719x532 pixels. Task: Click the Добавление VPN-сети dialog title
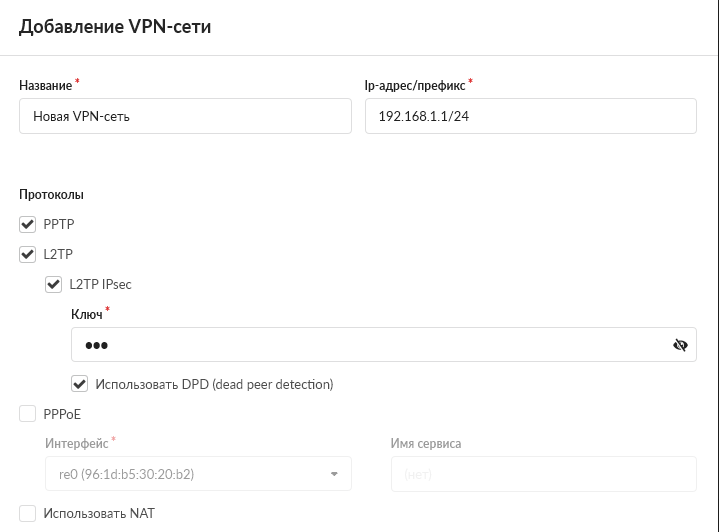pyautogui.click(x=115, y=27)
